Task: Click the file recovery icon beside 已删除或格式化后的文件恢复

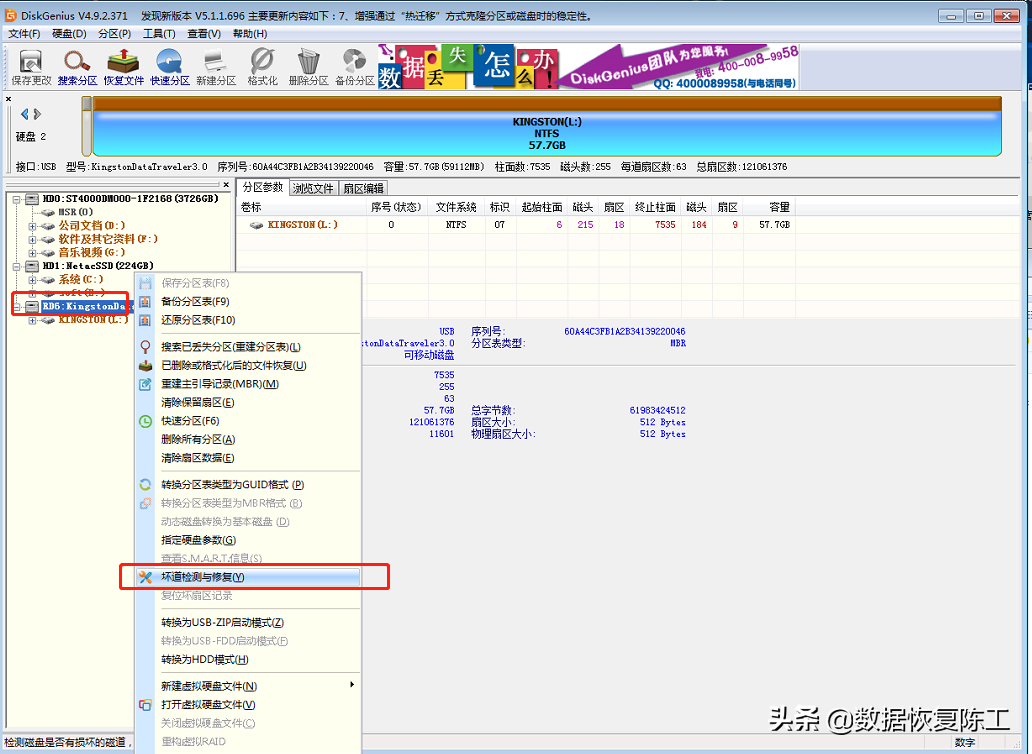Action: coord(145,366)
